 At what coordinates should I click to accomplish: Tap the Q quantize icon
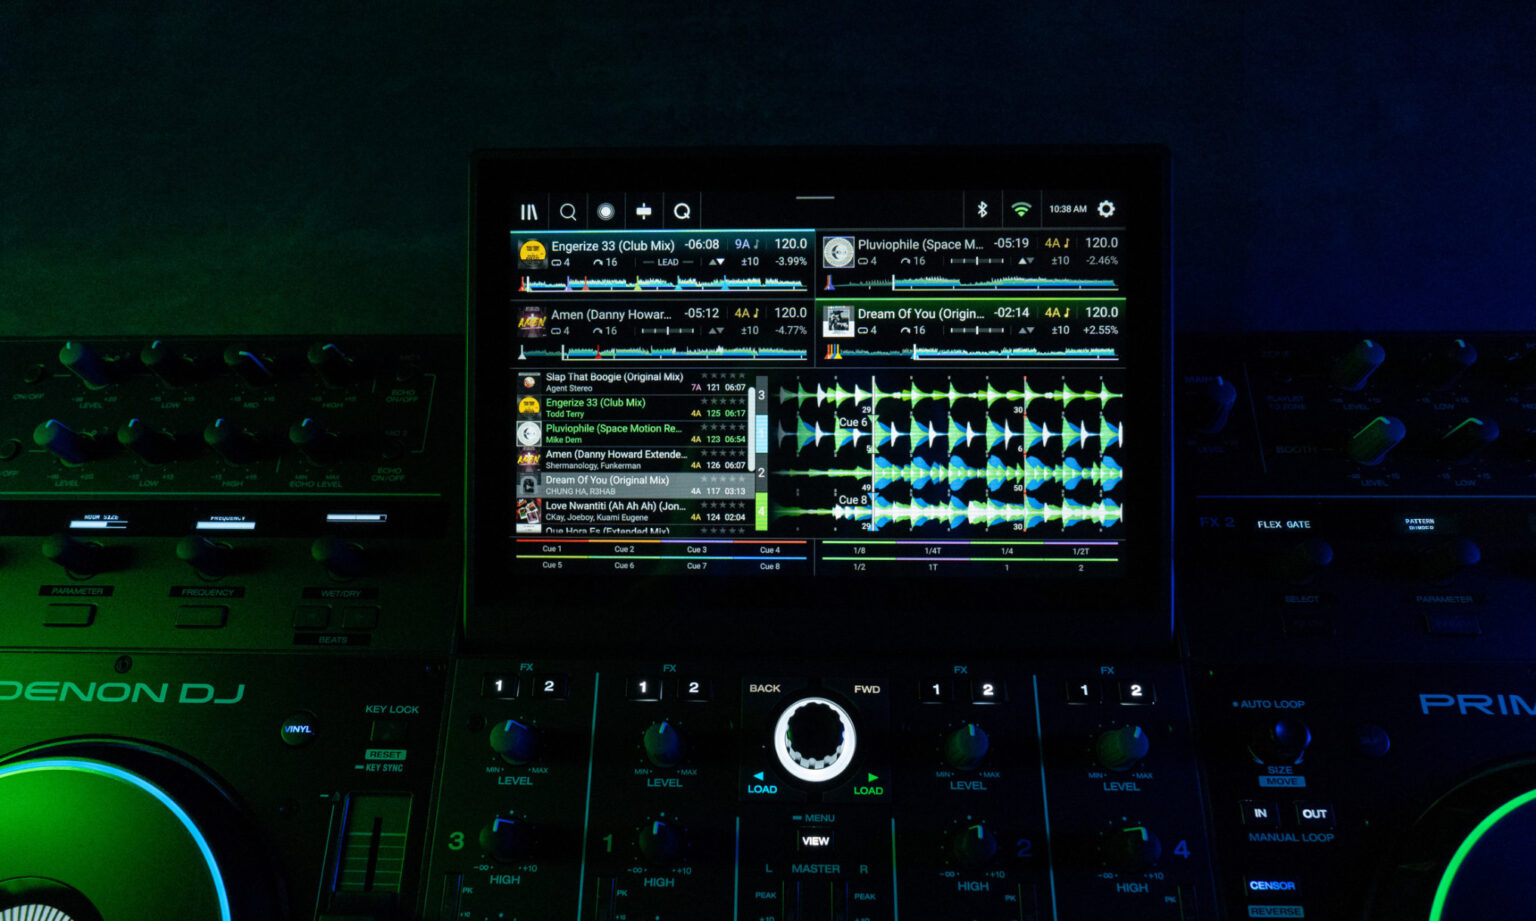point(682,212)
